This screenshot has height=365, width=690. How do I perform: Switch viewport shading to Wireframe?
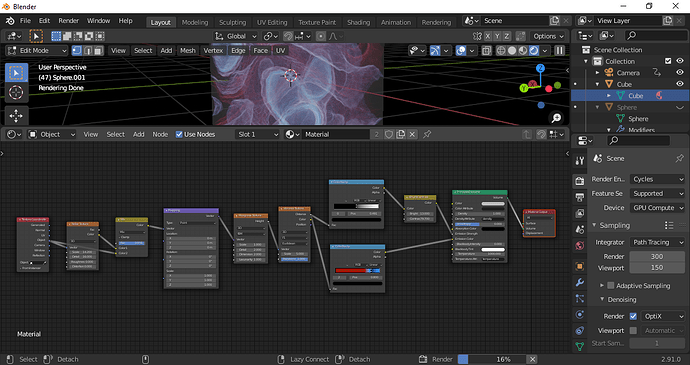tap(501, 51)
